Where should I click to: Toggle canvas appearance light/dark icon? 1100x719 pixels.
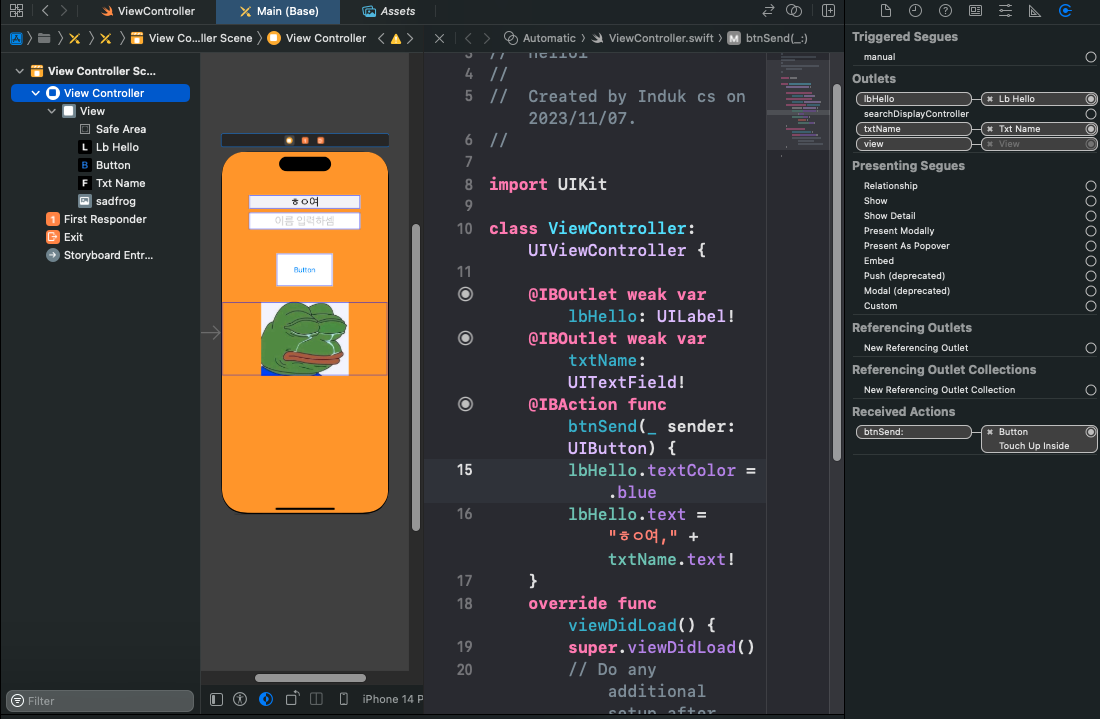point(266,699)
